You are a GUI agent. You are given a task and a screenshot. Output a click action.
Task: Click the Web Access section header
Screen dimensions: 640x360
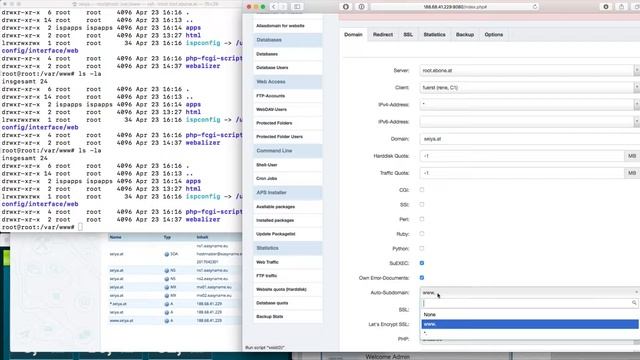[288, 82]
